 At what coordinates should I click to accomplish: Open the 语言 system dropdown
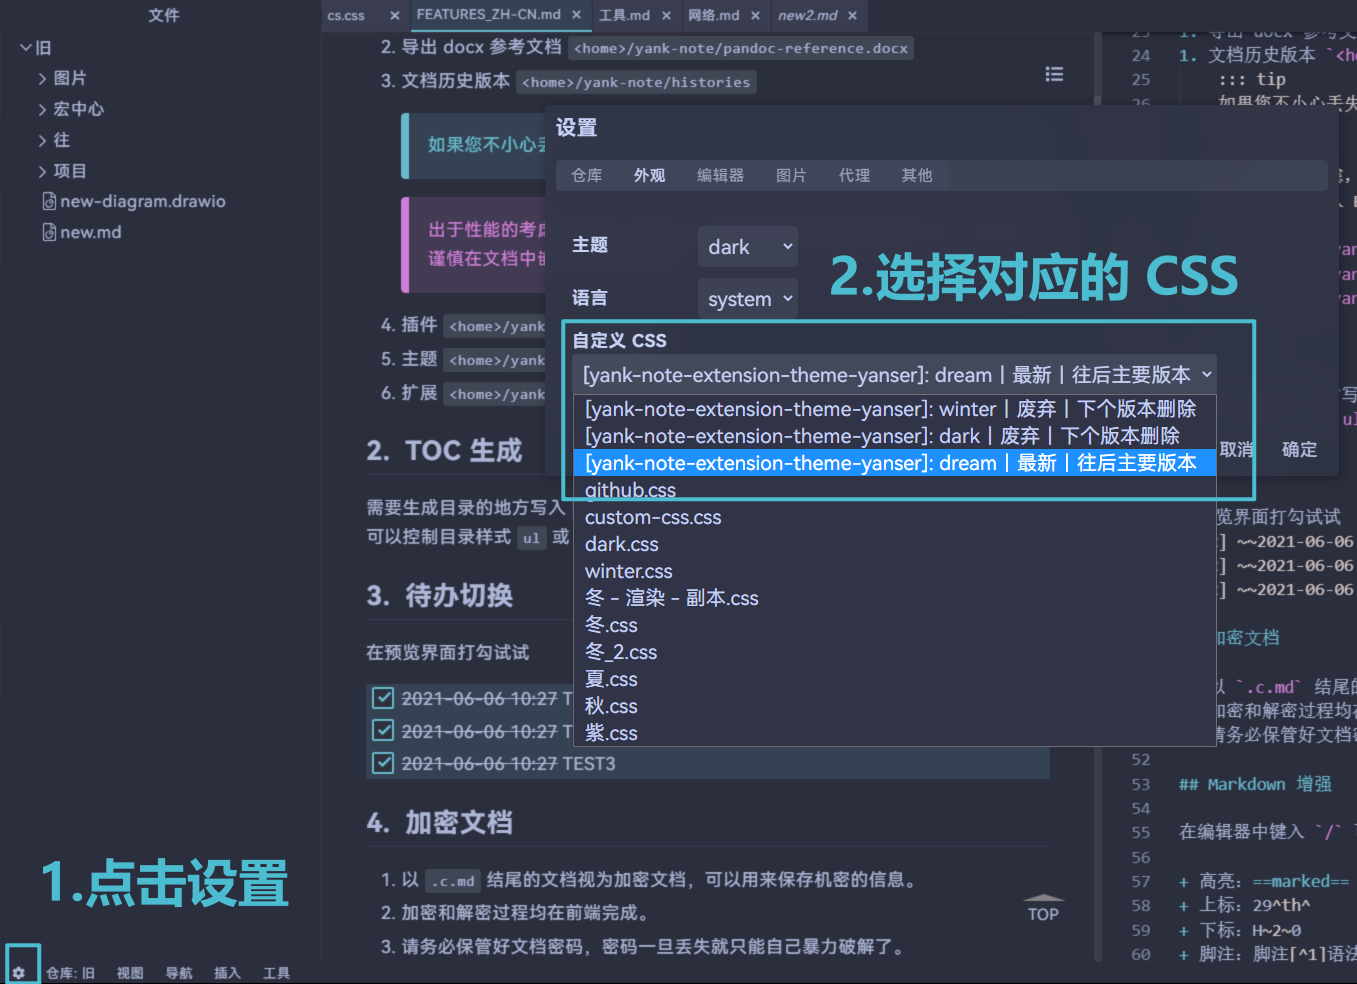pos(748,299)
